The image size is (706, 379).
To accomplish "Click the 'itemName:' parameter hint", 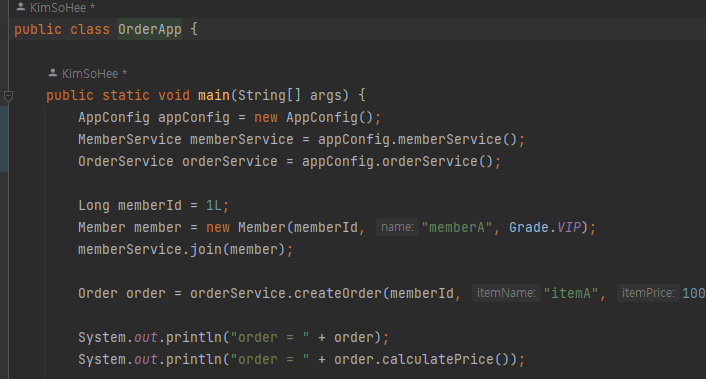I will click(x=506, y=293).
